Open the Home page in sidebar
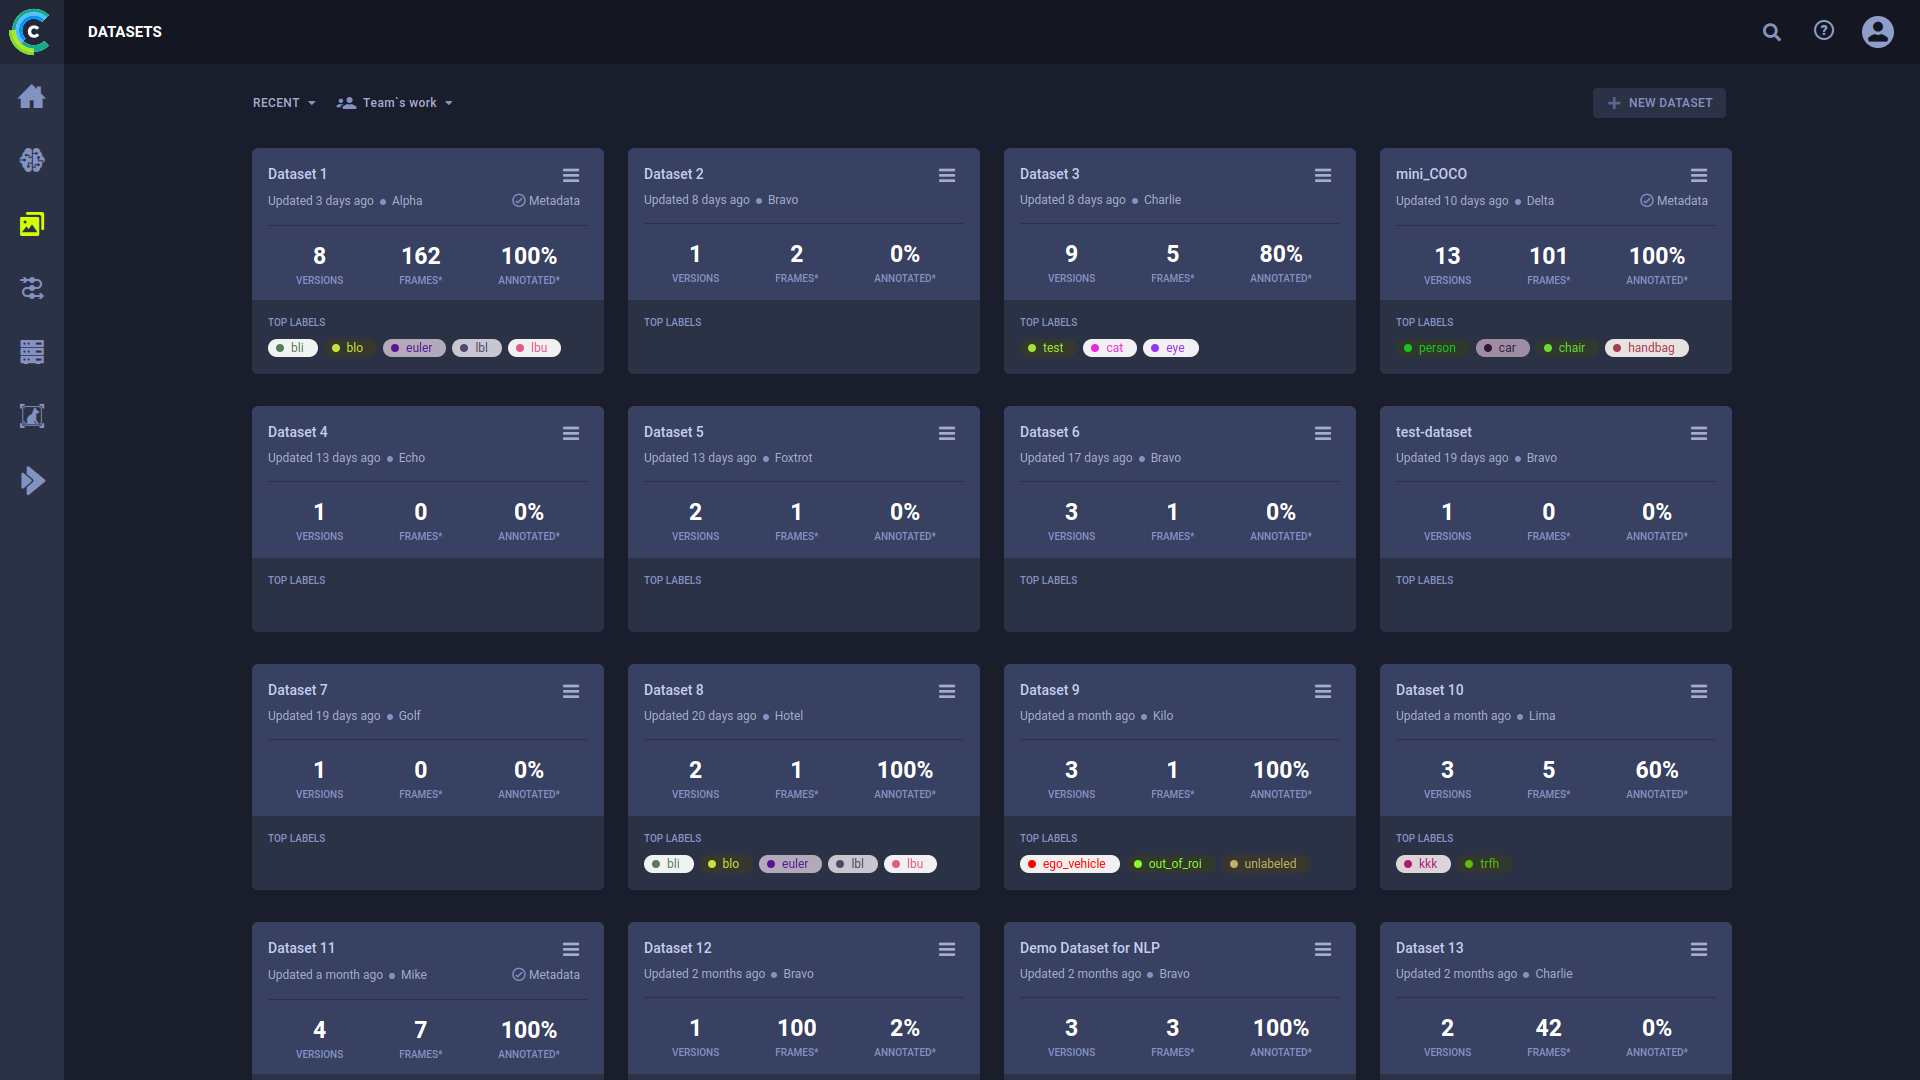The width and height of the screenshot is (1920, 1080). (x=32, y=97)
